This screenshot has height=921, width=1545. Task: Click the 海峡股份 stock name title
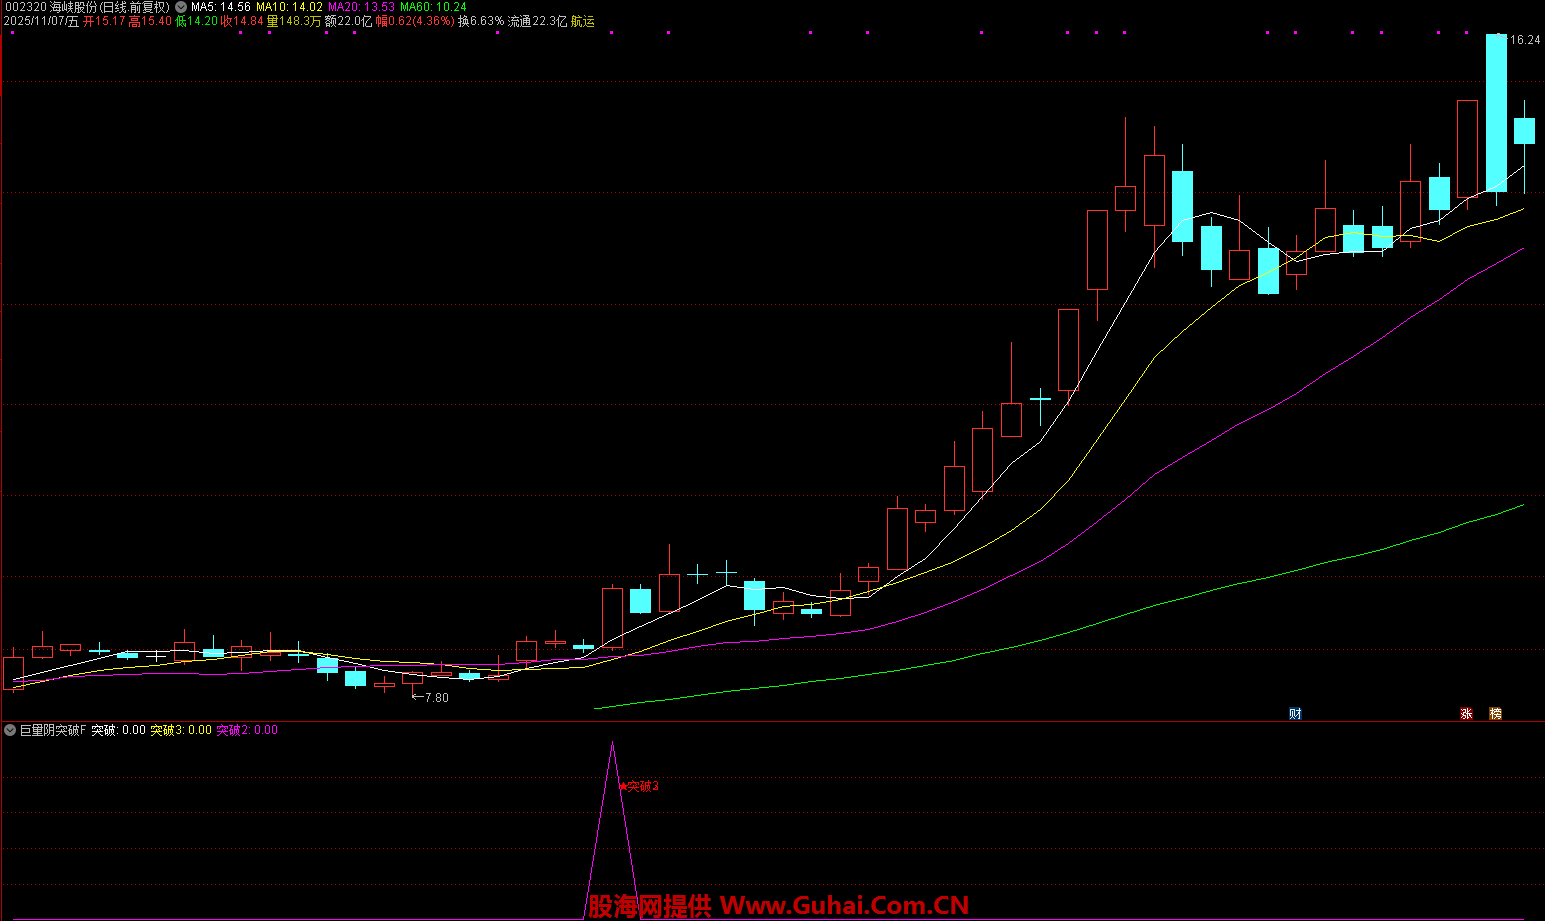coord(73,7)
